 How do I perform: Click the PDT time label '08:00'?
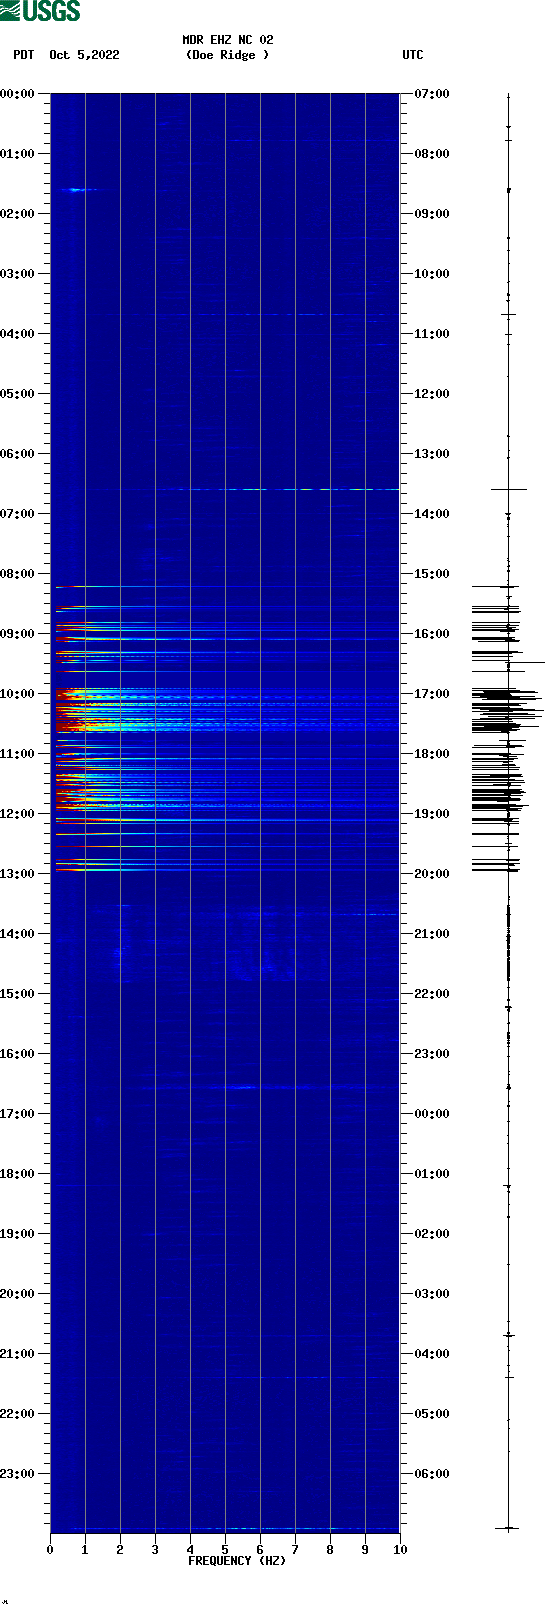coord(17,574)
